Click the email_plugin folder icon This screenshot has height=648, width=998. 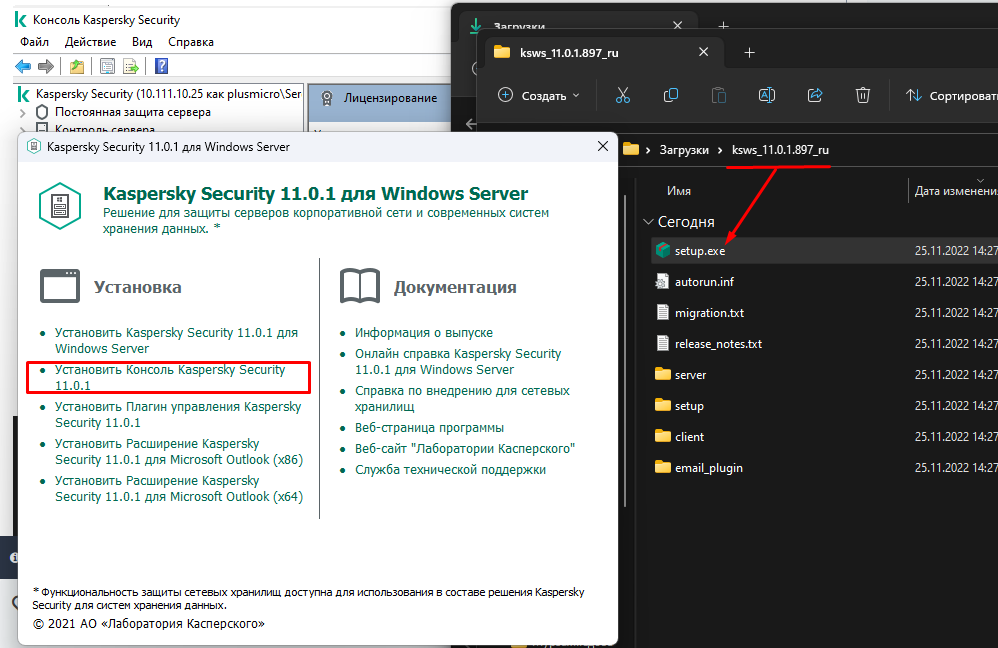tap(663, 467)
